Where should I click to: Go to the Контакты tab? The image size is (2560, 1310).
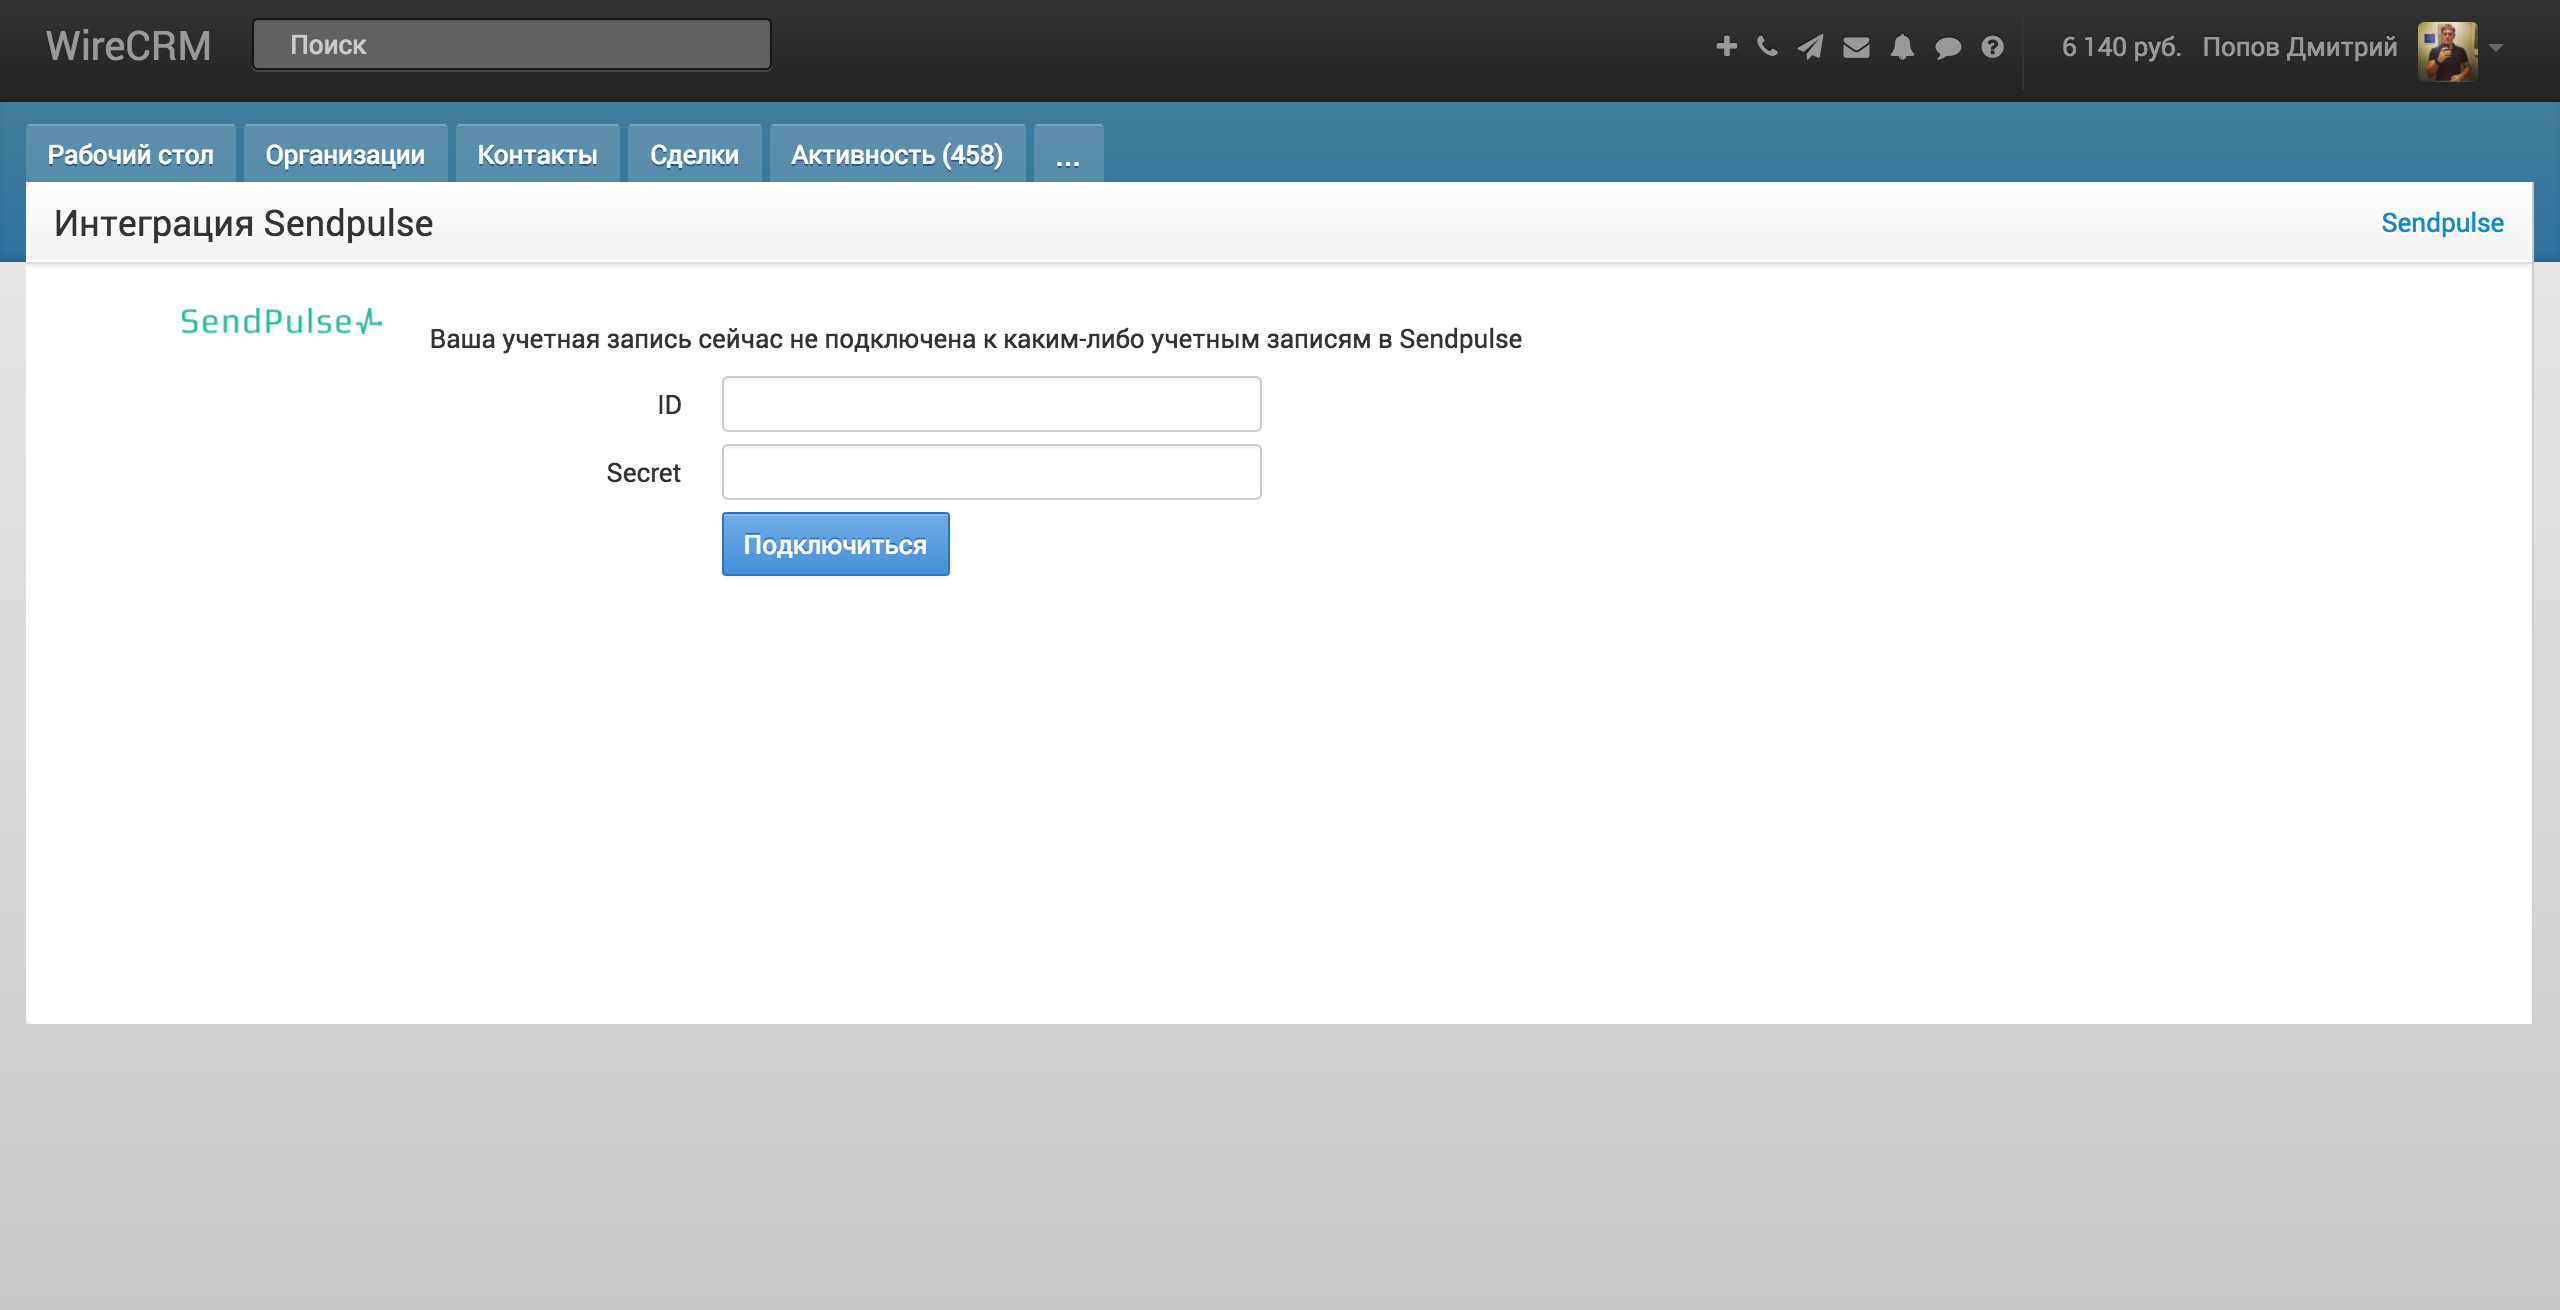[537, 155]
